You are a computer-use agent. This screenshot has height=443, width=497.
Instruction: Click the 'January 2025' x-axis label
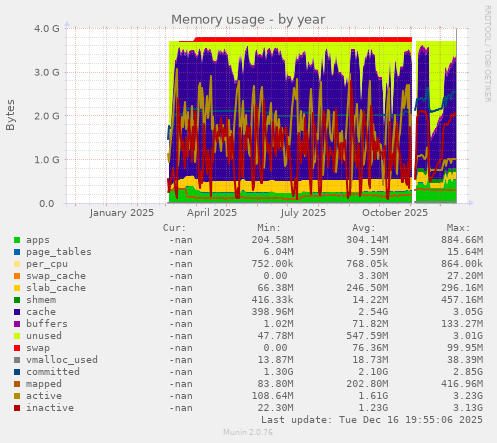(122, 213)
